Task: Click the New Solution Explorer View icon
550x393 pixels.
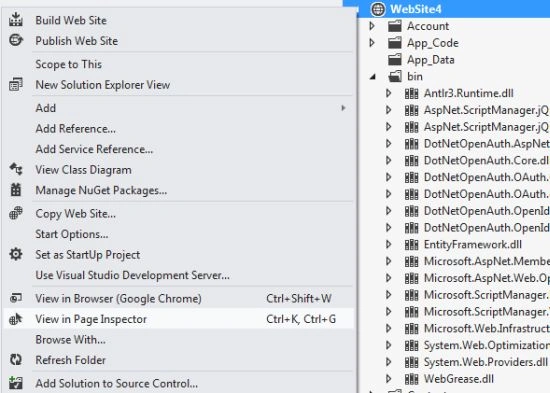Action: 16,85
